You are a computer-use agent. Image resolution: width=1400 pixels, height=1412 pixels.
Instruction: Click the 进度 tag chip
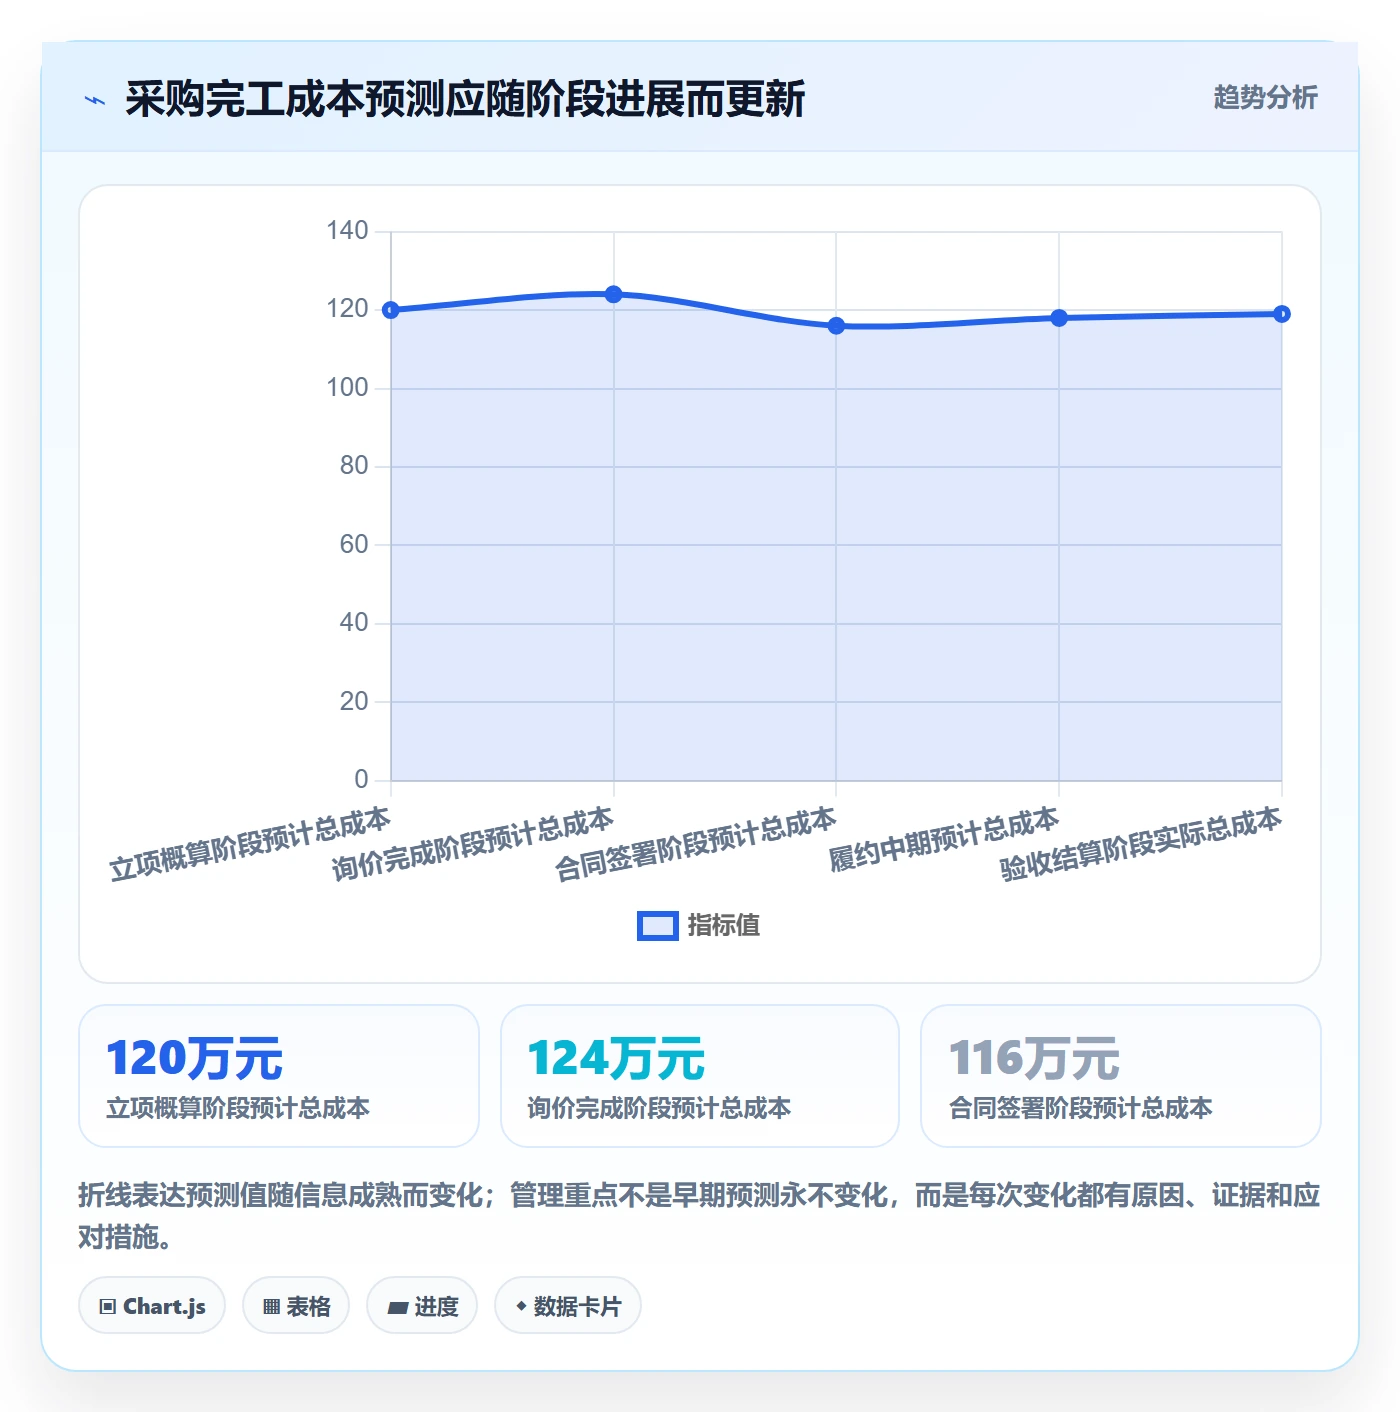pos(422,1305)
